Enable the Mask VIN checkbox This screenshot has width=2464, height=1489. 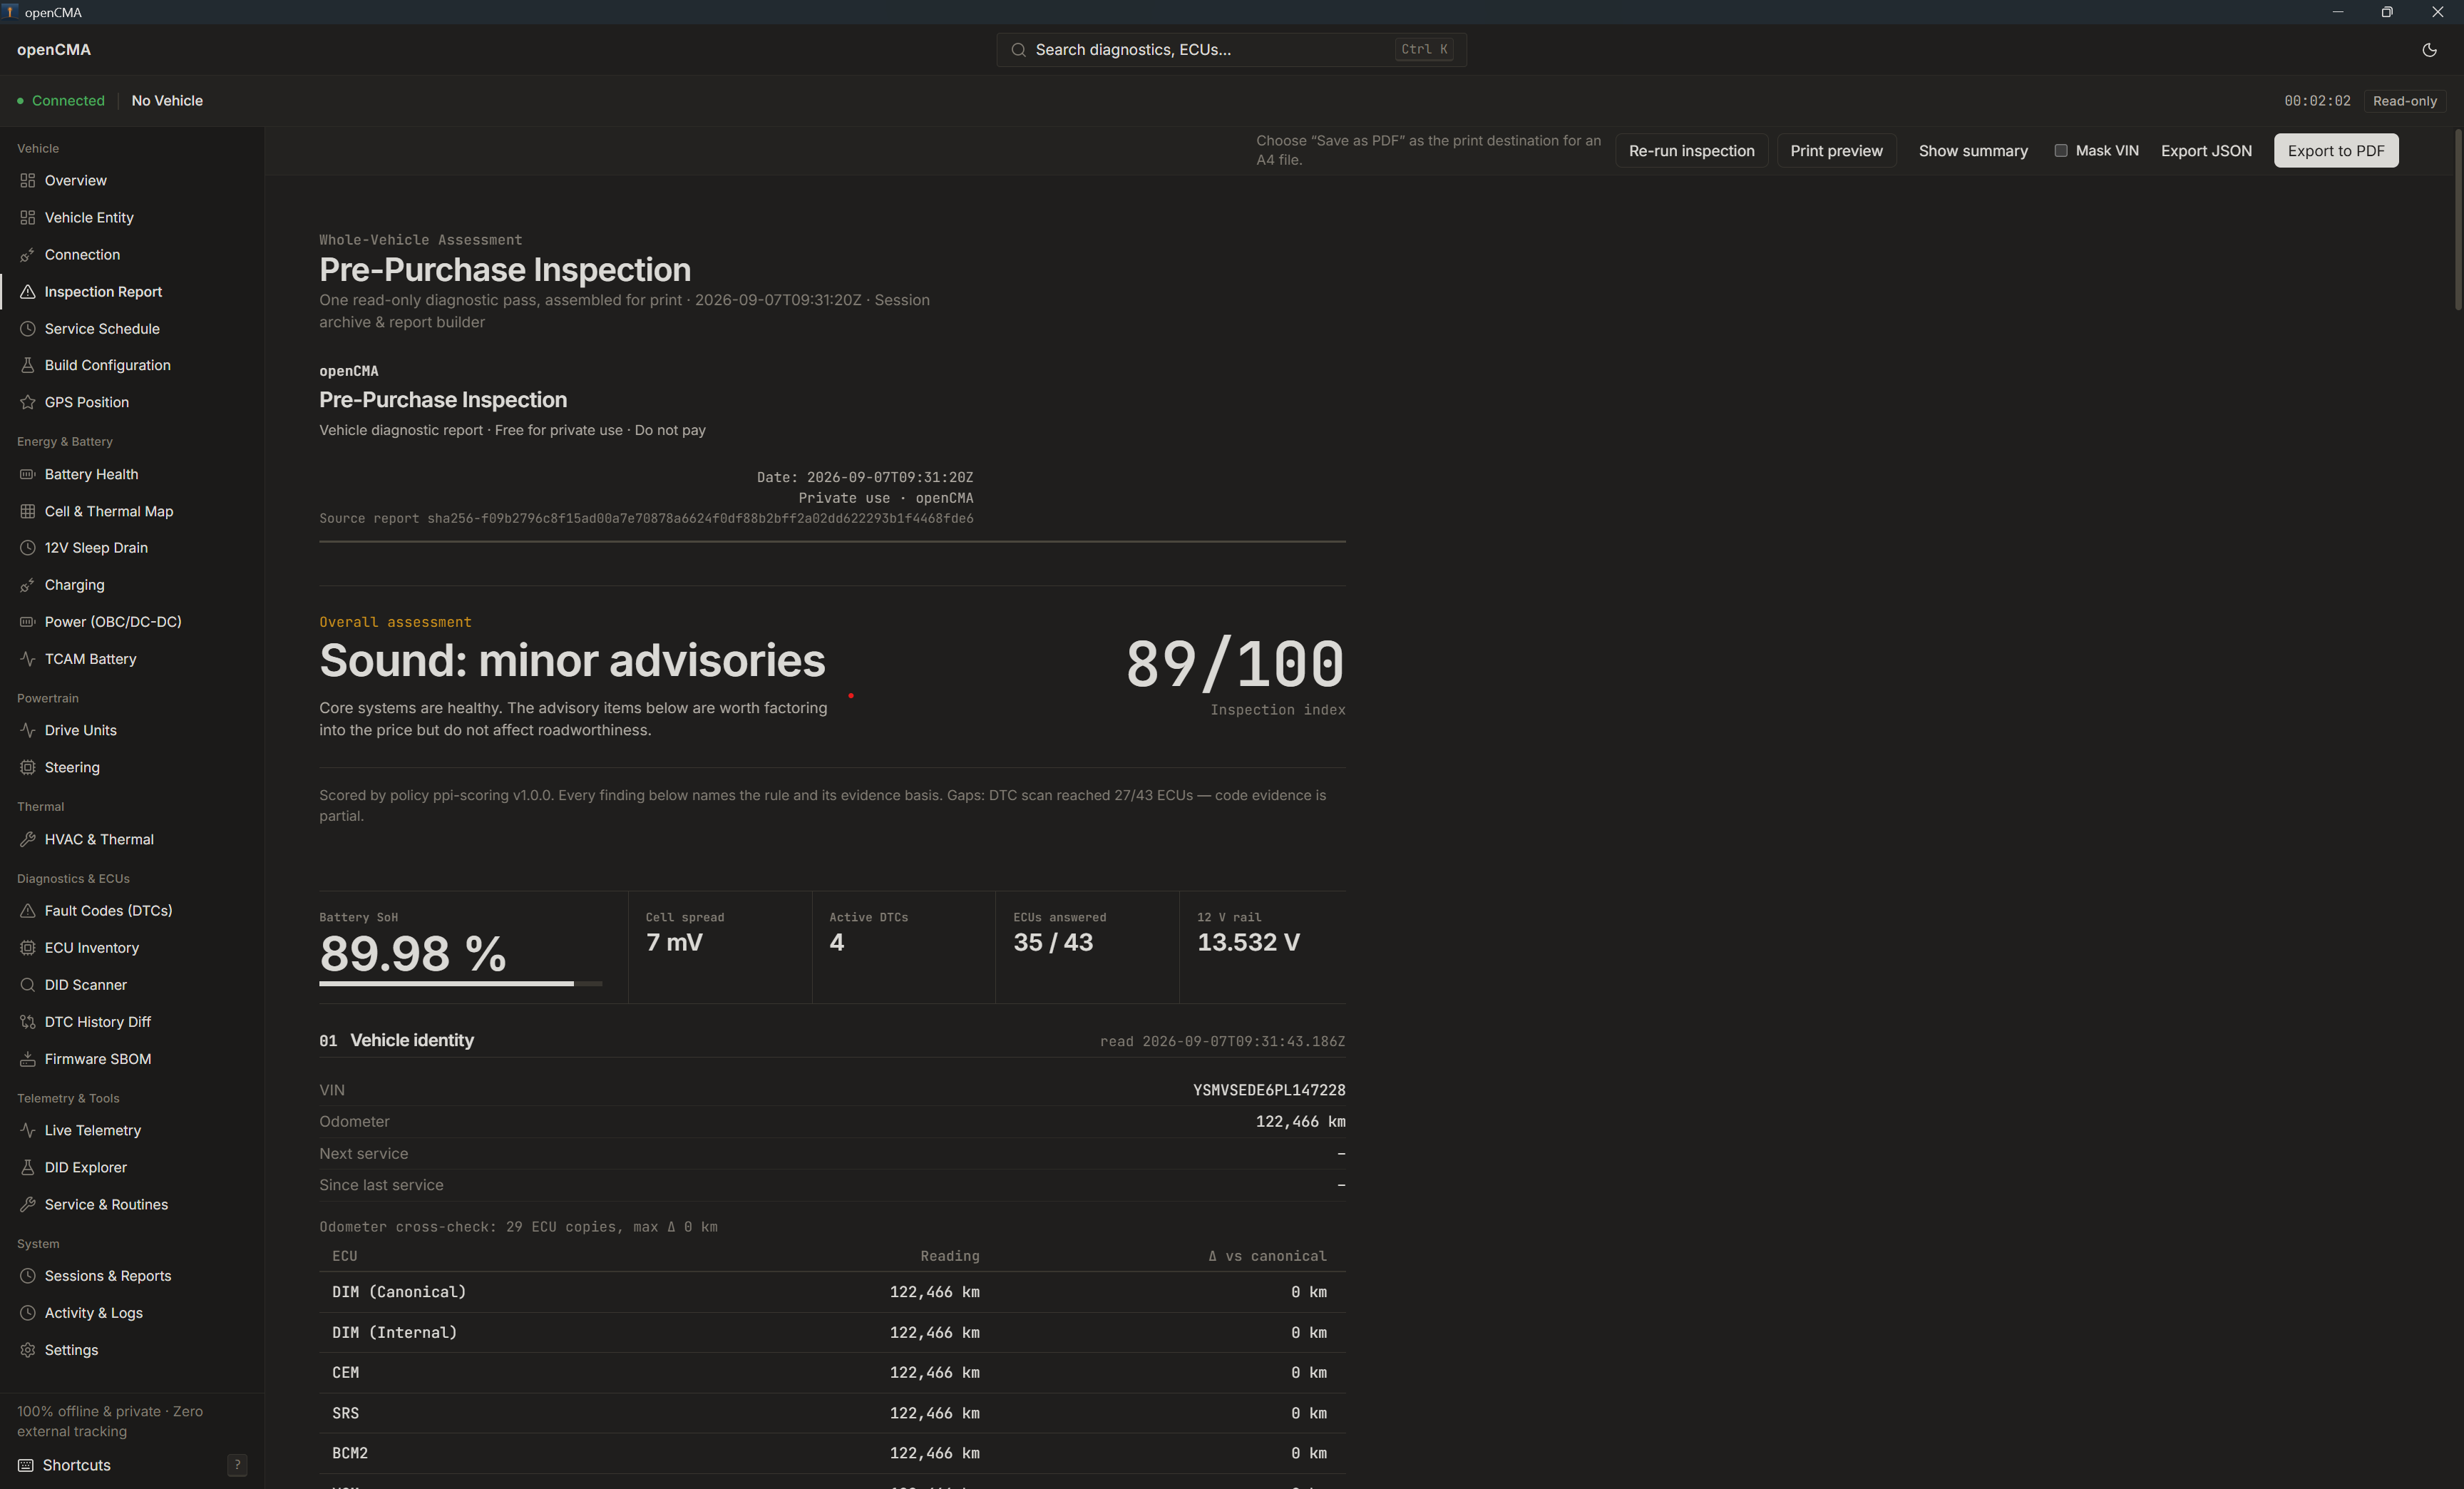click(2060, 151)
